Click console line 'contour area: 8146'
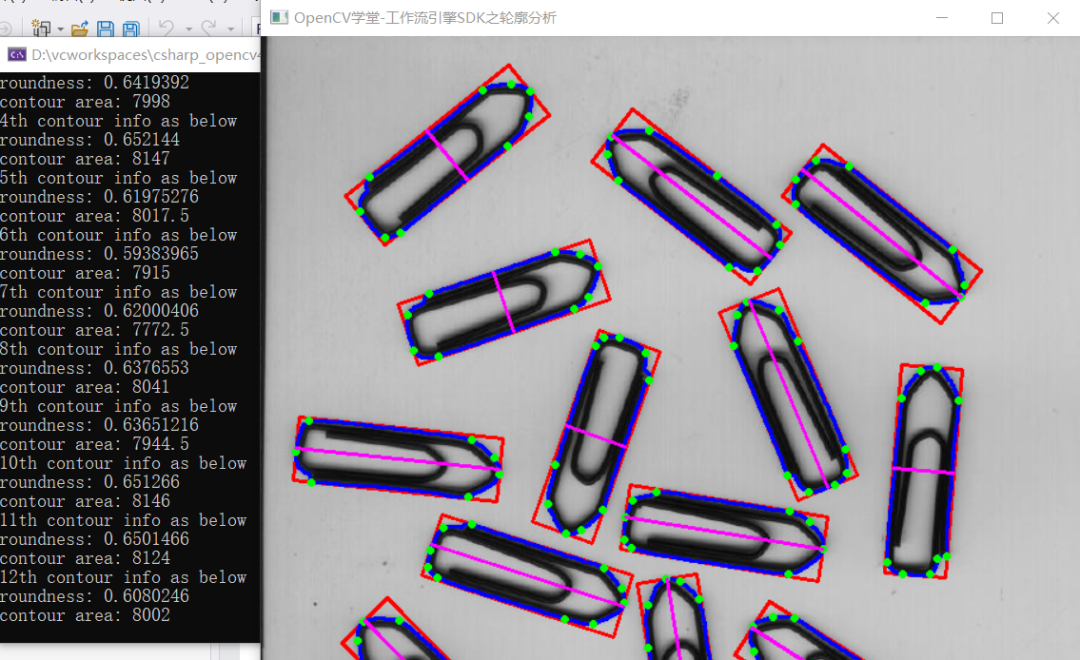 [x=85, y=502]
